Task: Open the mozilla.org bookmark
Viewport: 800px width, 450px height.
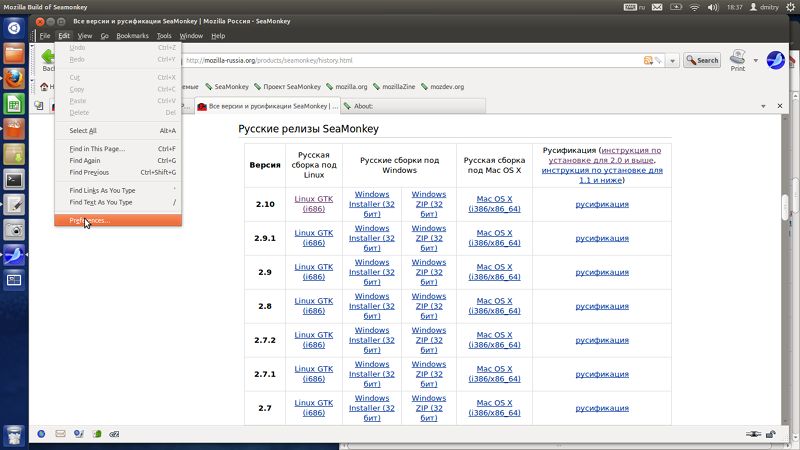Action: [346, 87]
